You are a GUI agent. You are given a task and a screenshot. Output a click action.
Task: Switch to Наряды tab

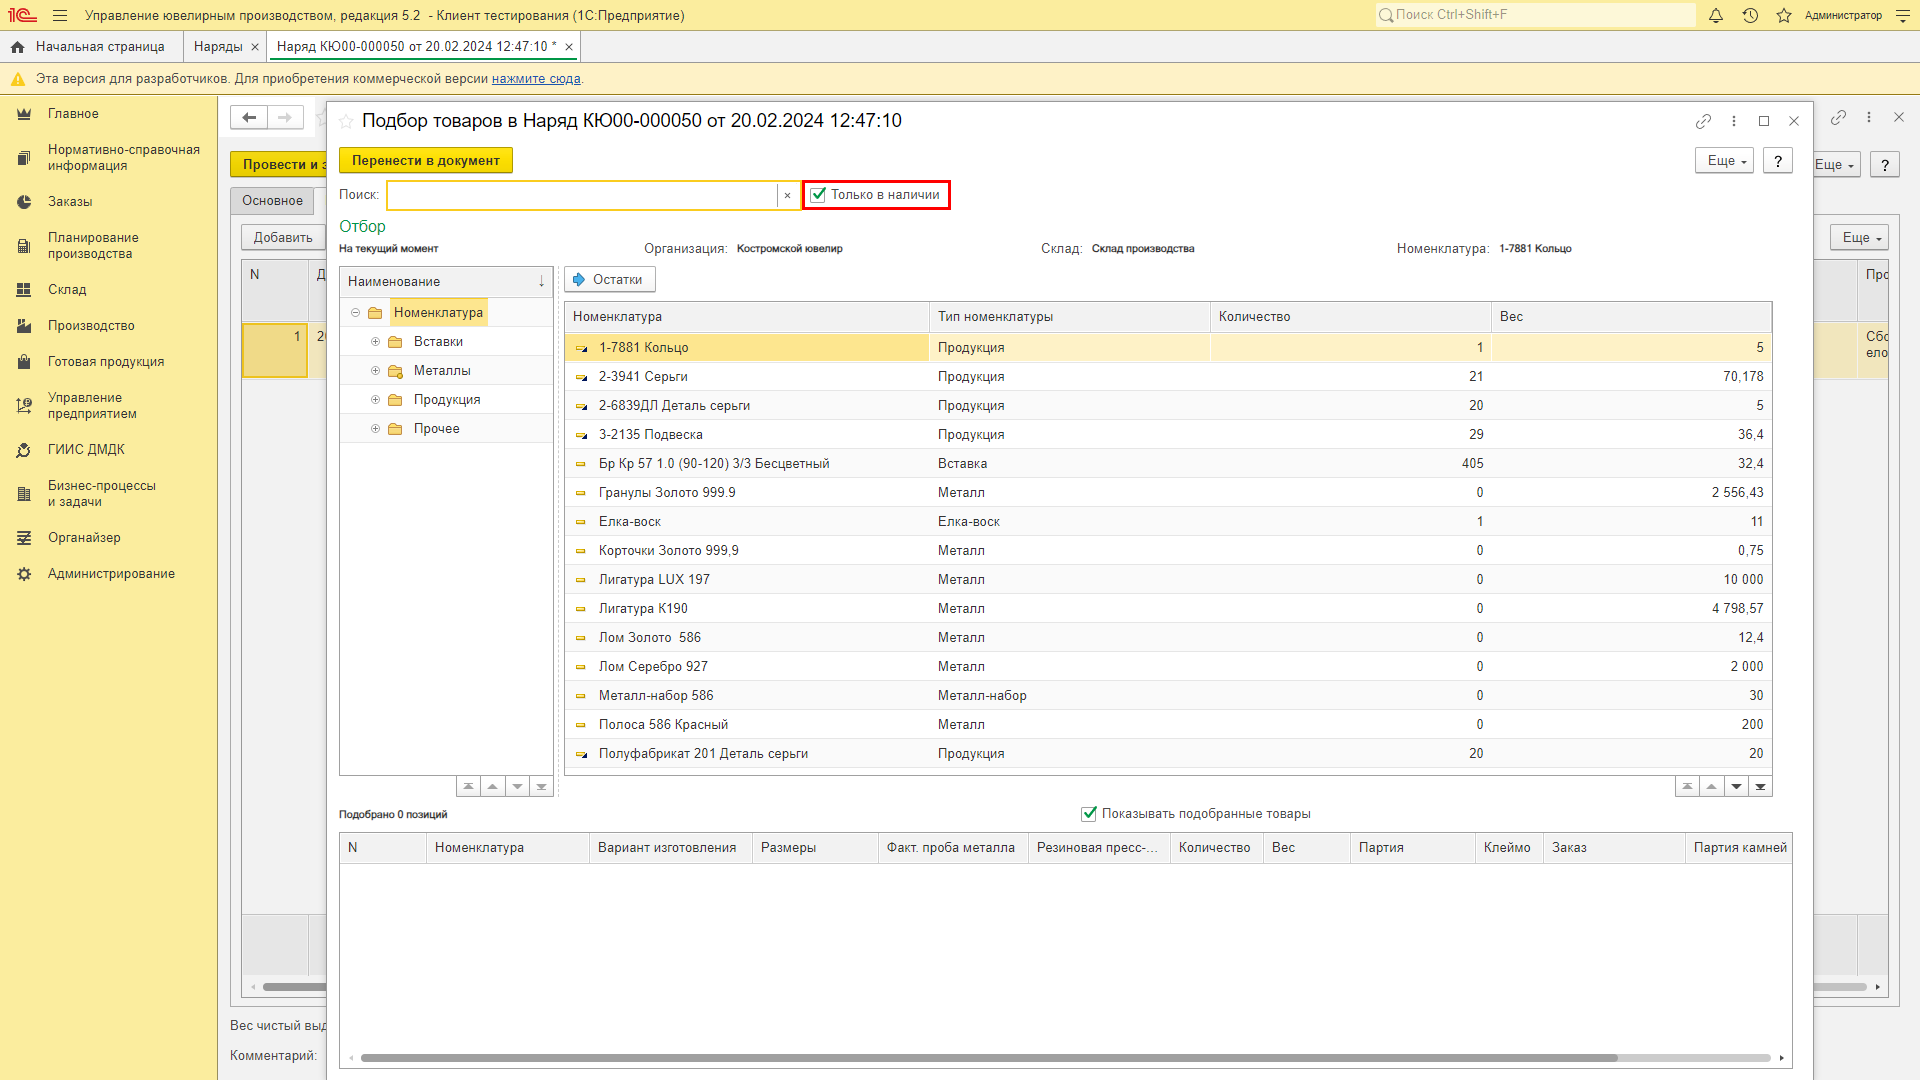pos(218,47)
